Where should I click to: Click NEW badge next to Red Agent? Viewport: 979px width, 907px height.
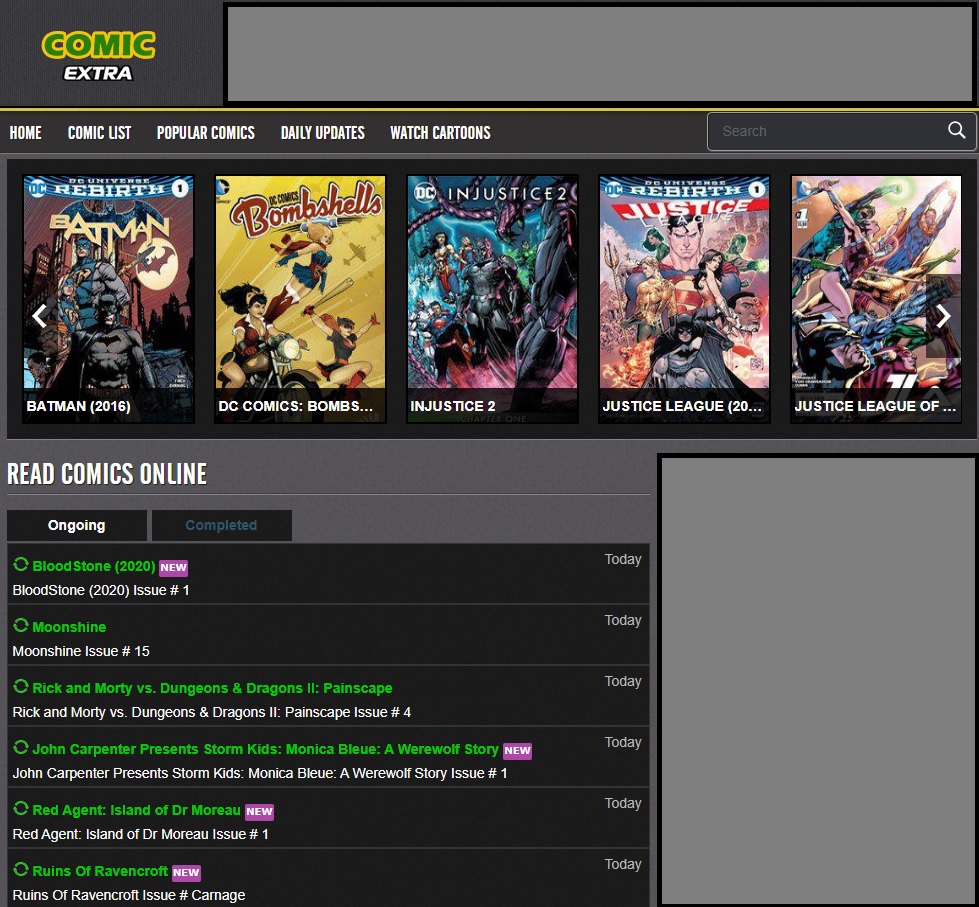[x=259, y=811]
